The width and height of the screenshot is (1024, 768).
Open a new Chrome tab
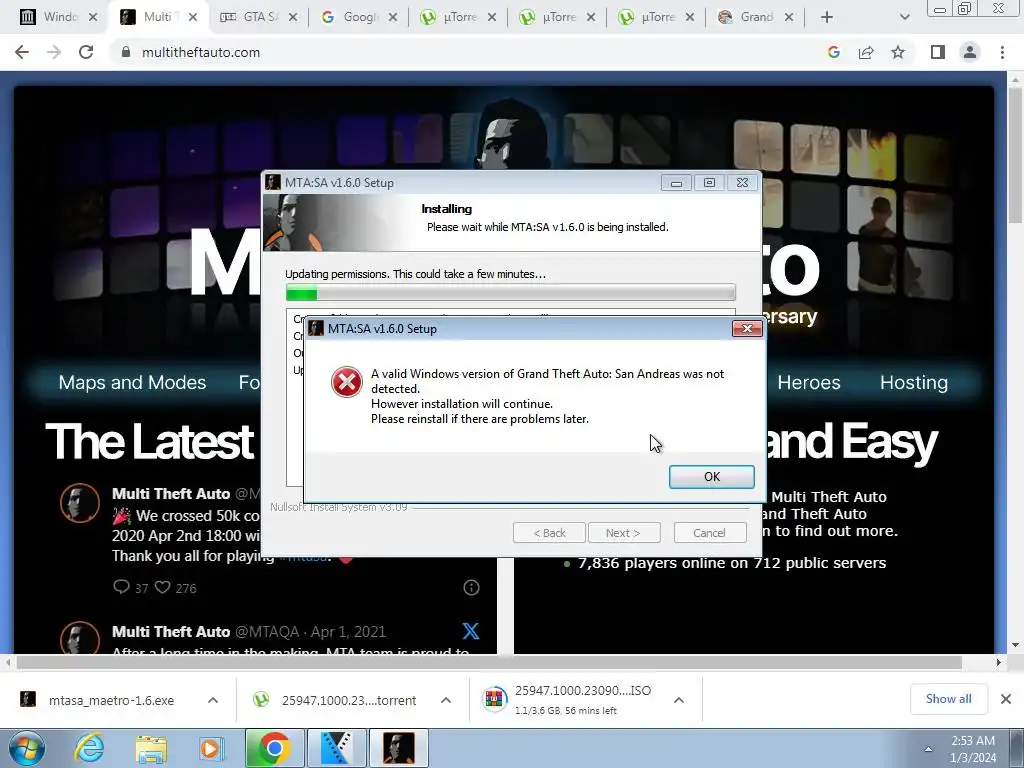827,17
